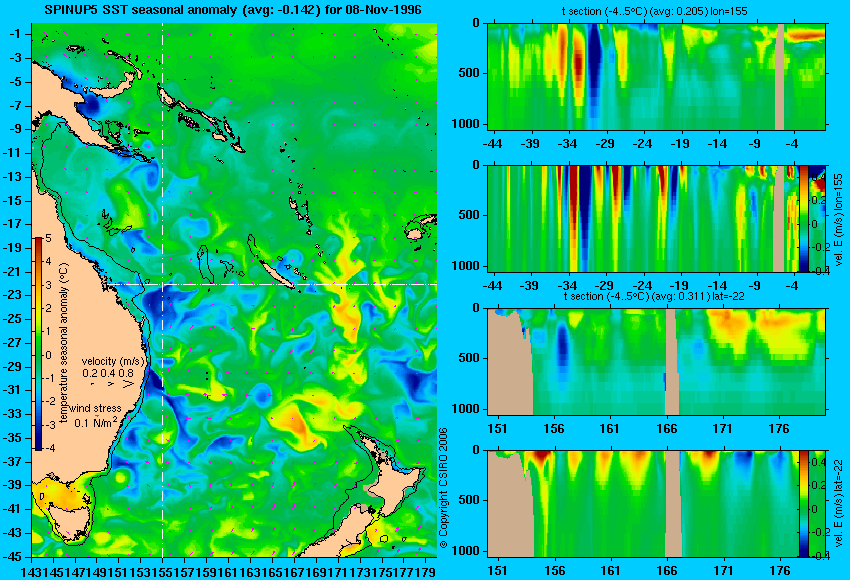Click the 't section' title for lon=155

point(655,11)
